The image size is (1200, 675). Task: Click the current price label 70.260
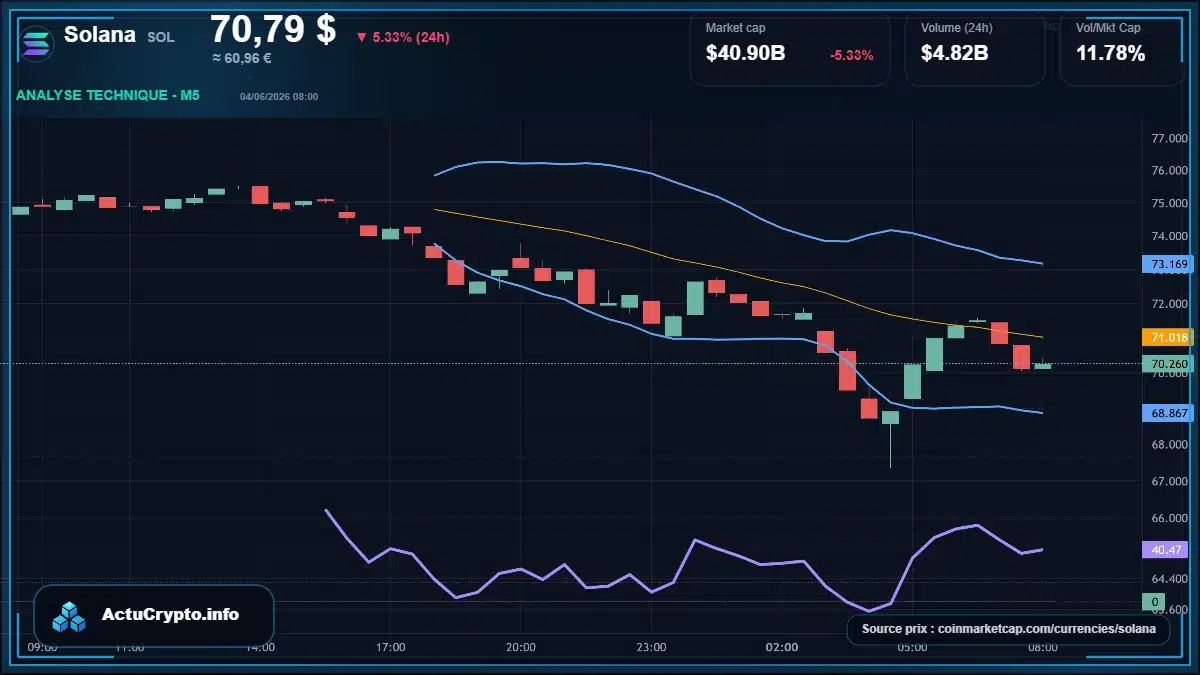[1168, 364]
